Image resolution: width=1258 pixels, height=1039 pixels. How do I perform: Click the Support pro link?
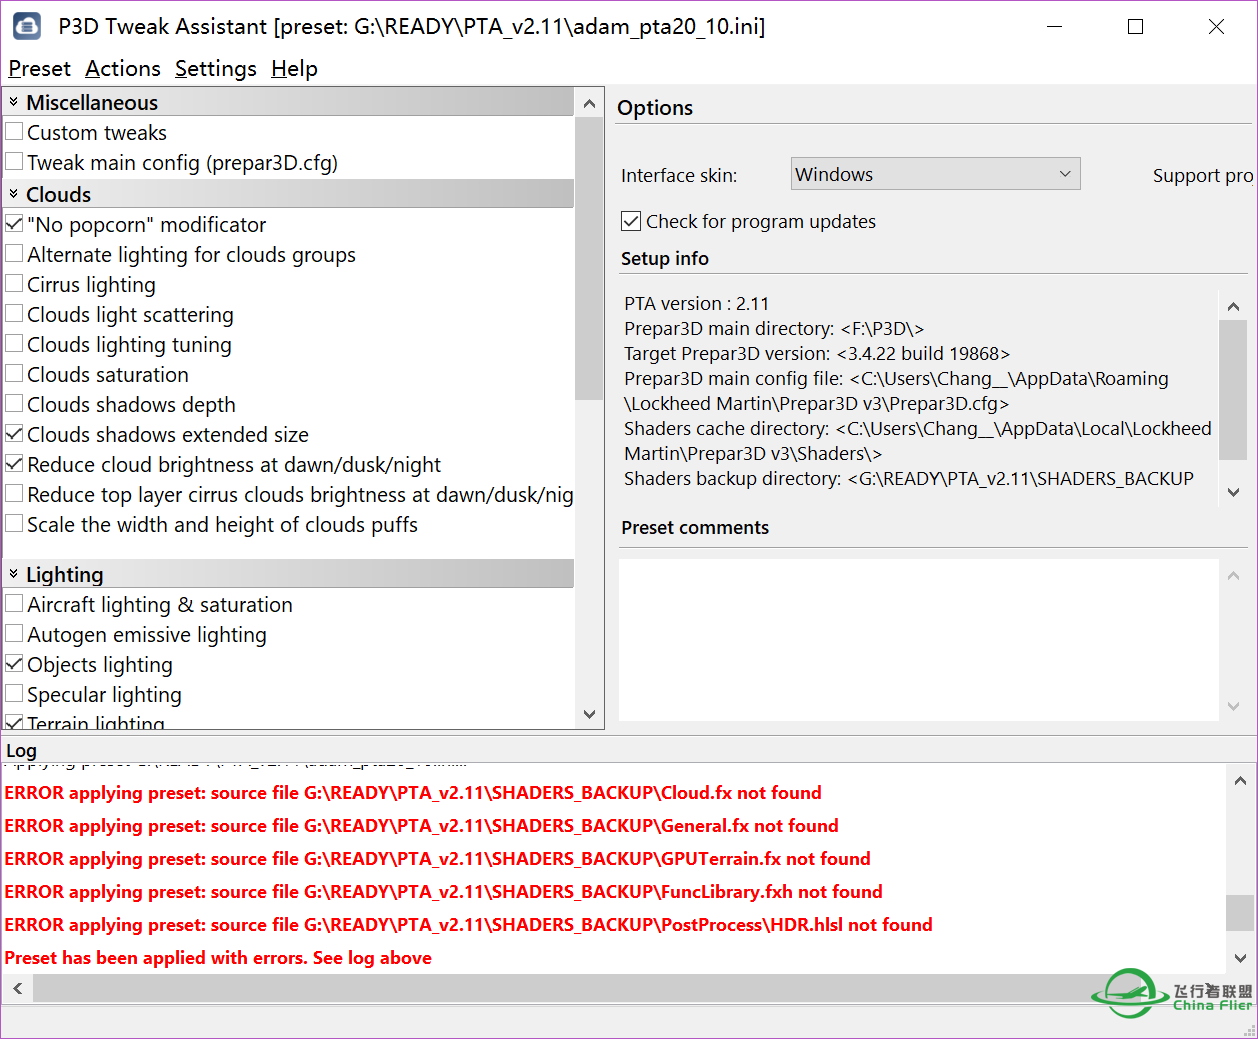coord(1203,175)
